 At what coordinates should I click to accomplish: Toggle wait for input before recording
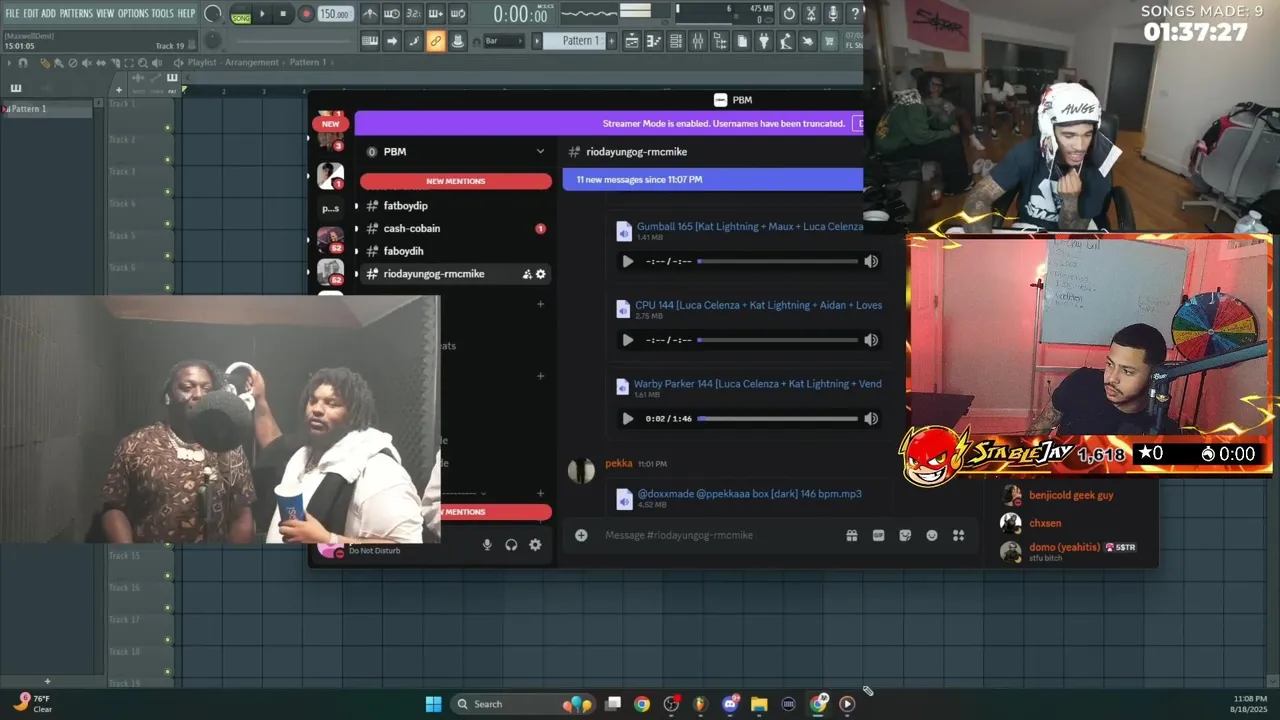pyautogui.click(x=391, y=14)
